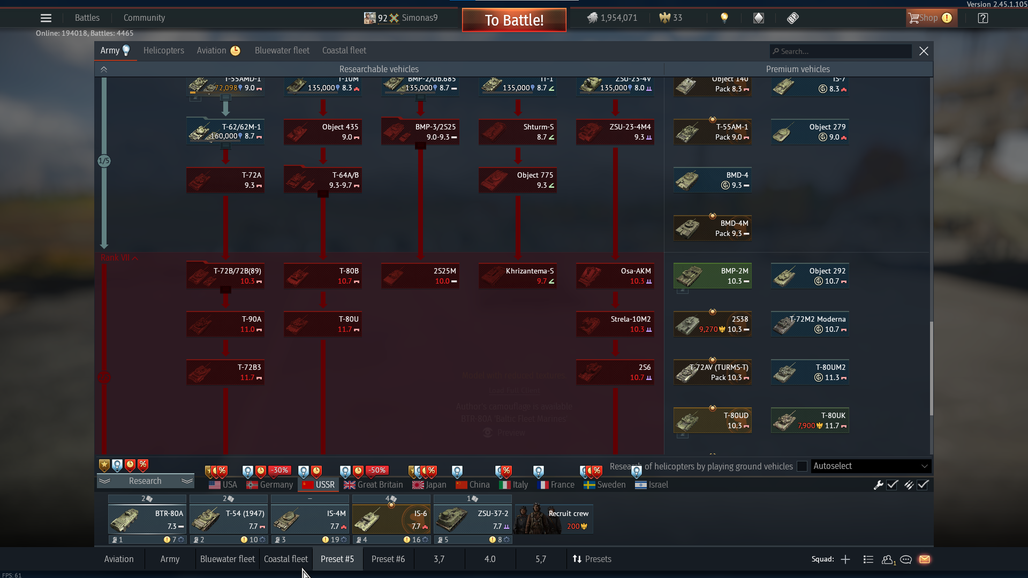The image size is (1028, 578).
Task: Open the orange mail envelope icon
Action: coord(924,559)
